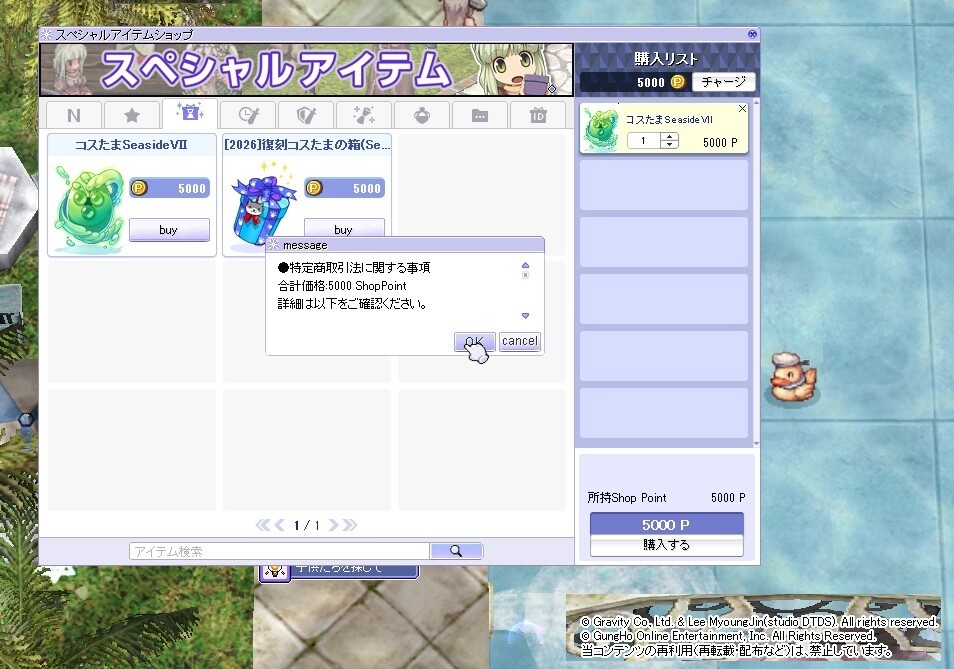Click the 購入する purchase button
The width and height of the screenshot is (954, 669).
(x=667, y=545)
